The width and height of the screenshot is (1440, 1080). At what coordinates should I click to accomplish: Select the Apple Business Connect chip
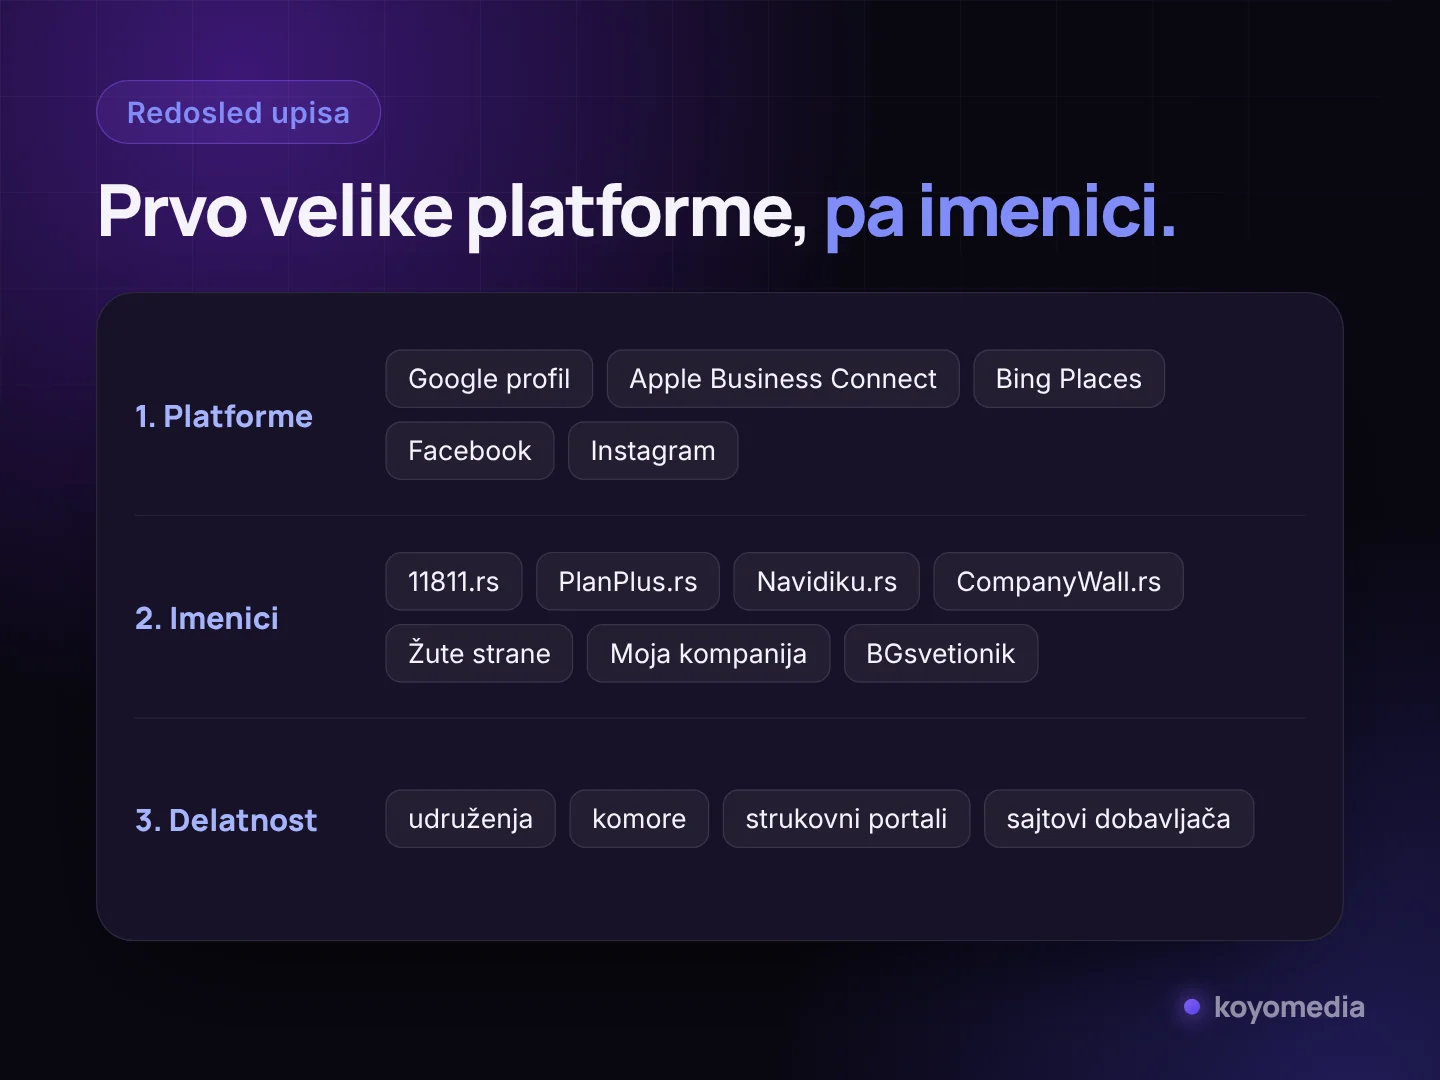tap(783, 379)
